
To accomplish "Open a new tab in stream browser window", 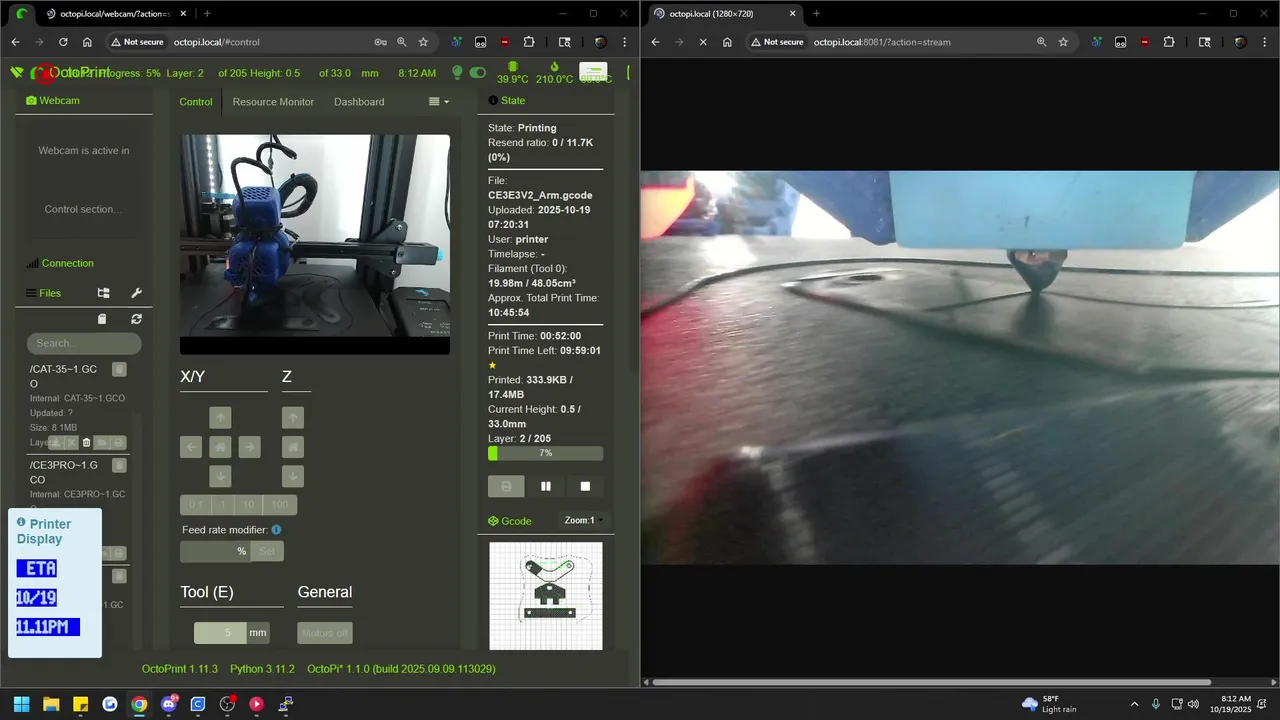I will (x=816, y=14).
